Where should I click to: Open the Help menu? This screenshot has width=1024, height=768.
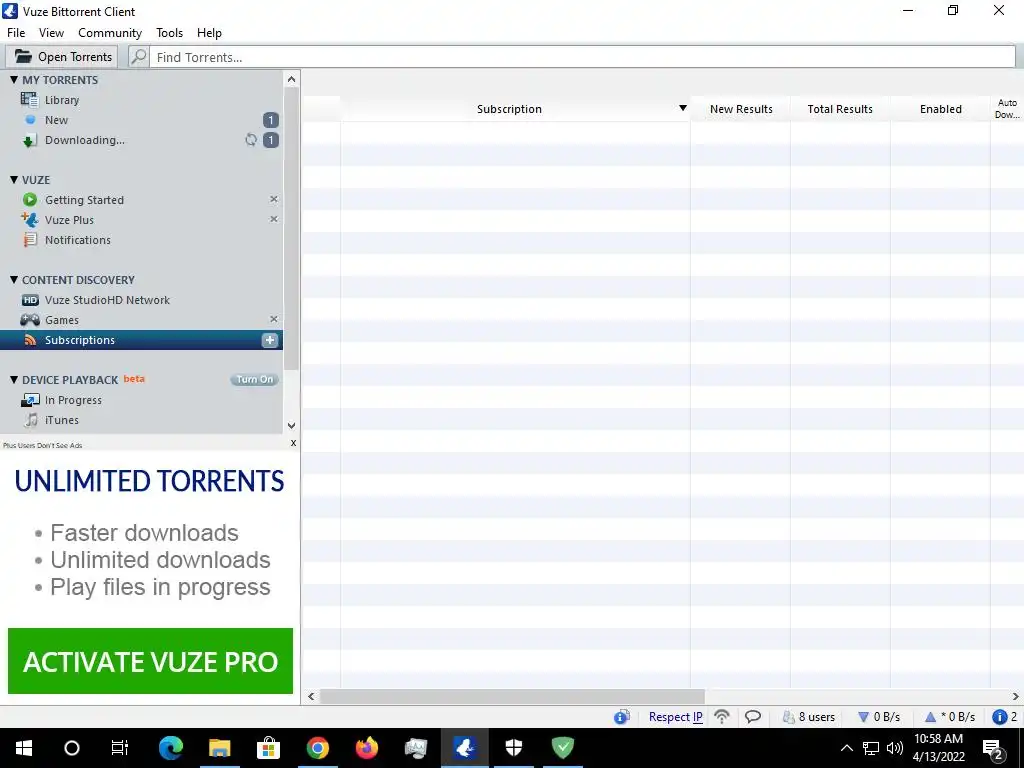(x=209, y=33)
